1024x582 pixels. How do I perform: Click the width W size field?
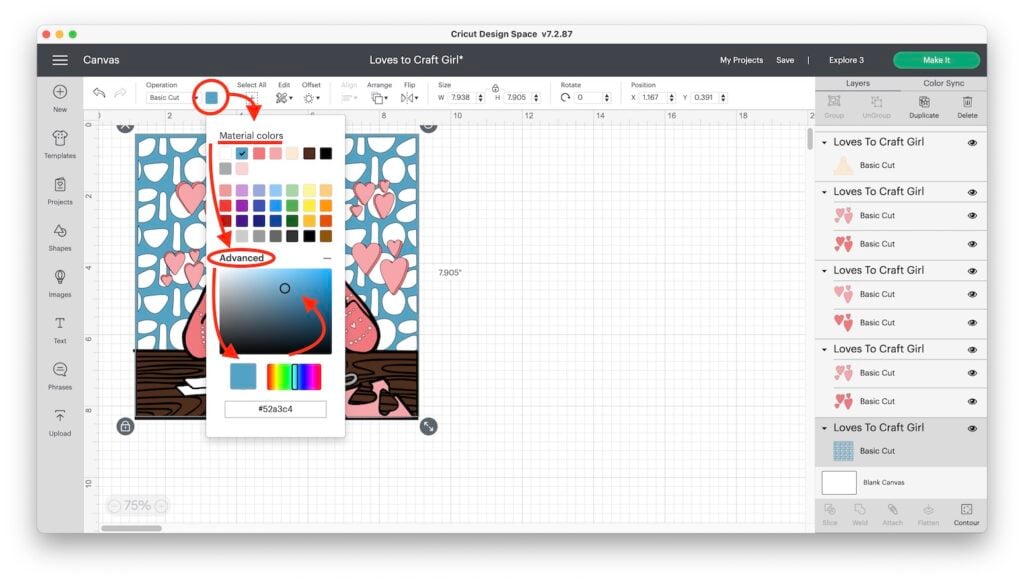[461, 98]
